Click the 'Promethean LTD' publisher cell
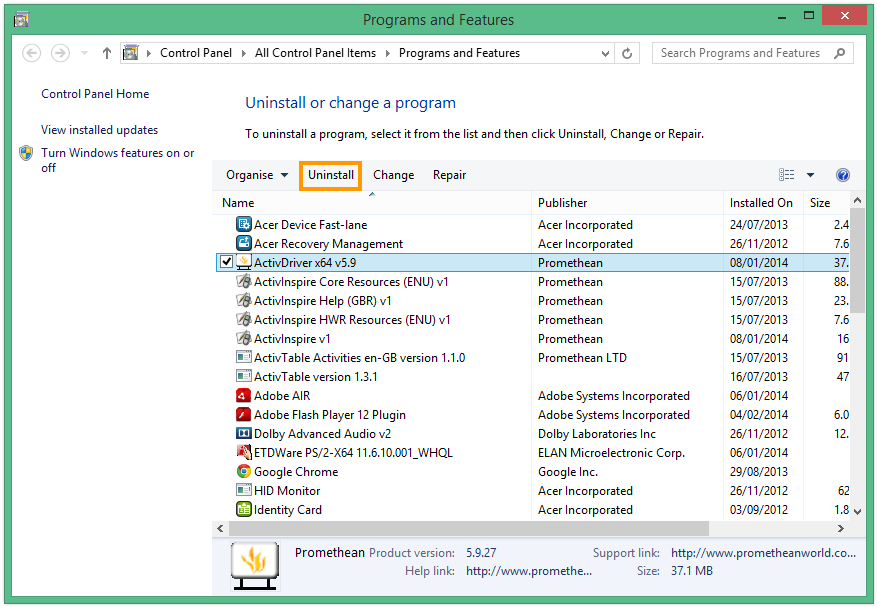877x607 pixels. point(582,358)
